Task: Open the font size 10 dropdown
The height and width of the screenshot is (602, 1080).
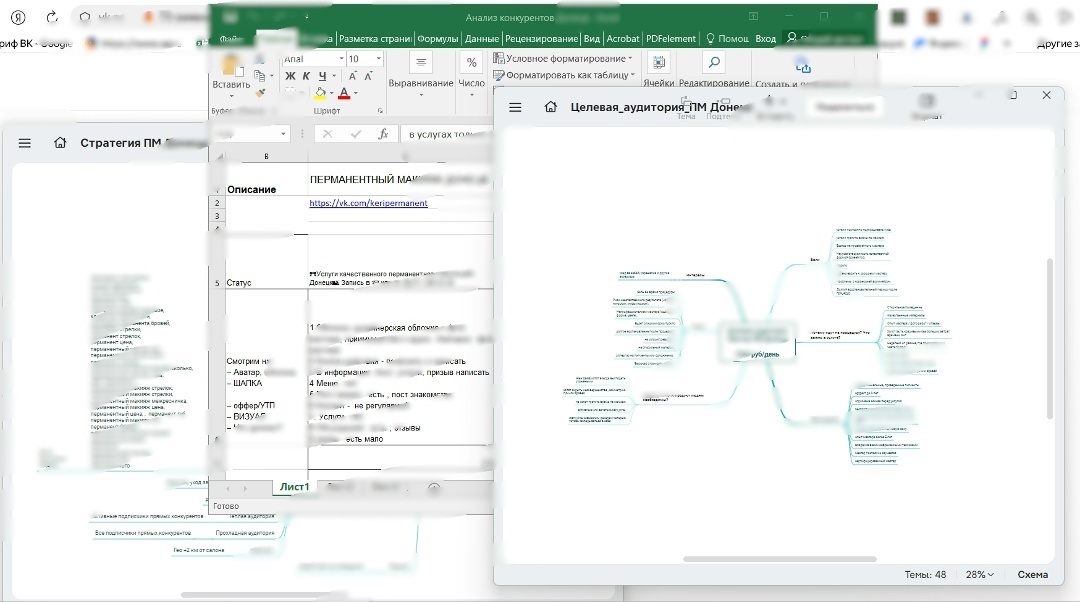Action: [378, 59]
